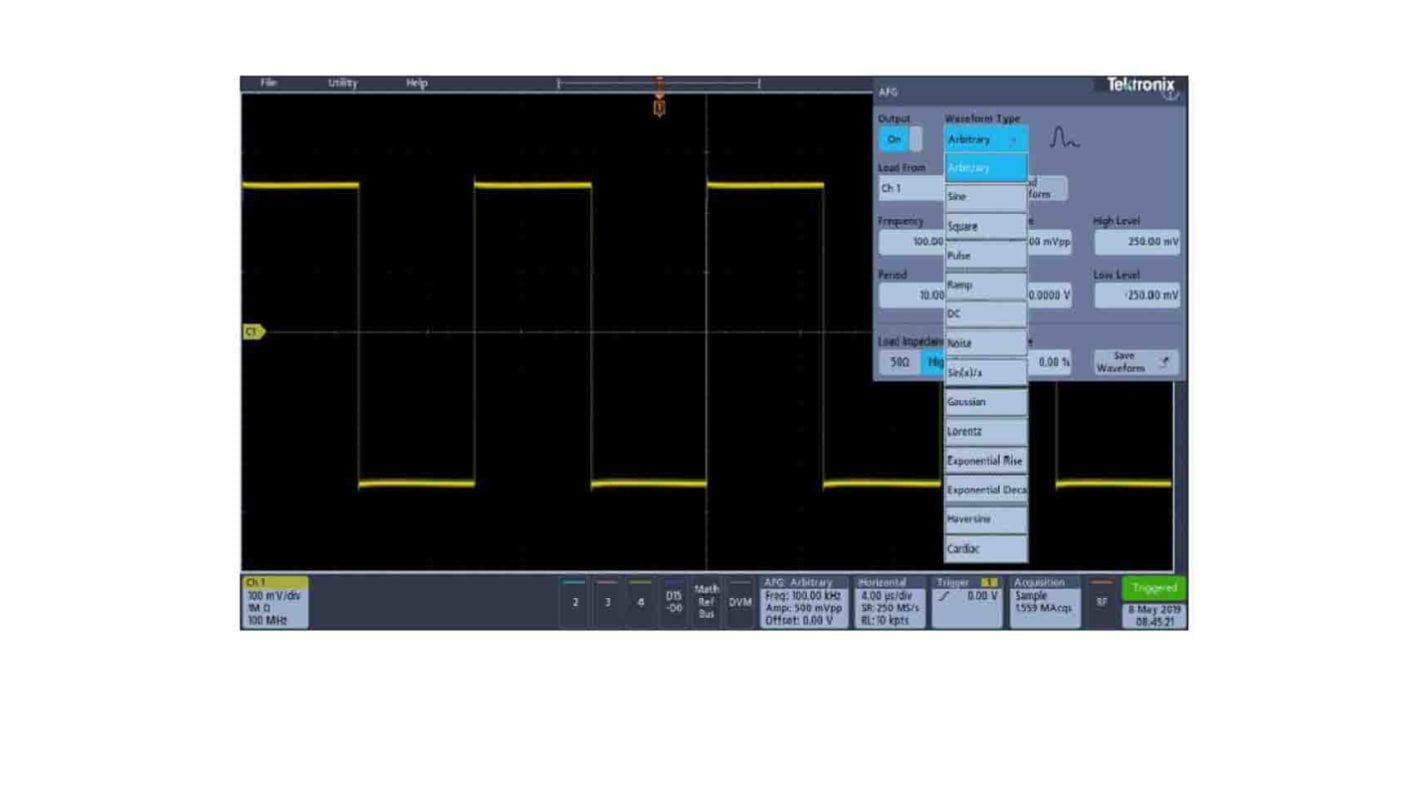Open the Ch 1 channel badge
Image resolution: width=1420 pixels, height=798 pixels.
coord(275,602)
